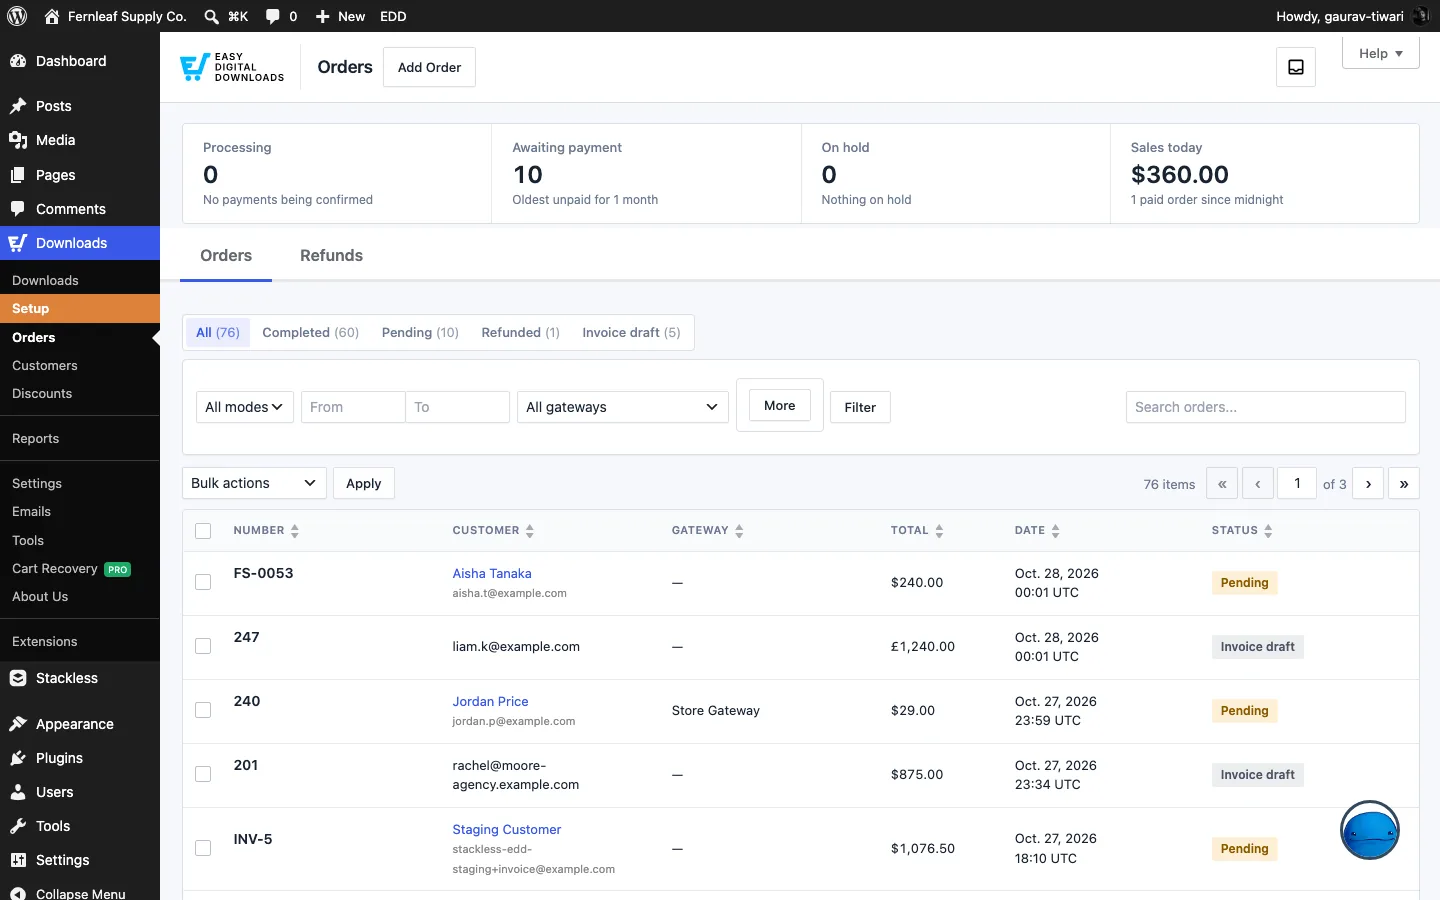The height and width of the screenshot is (900, 1440).
Task: Click the Filter button
Action: pos(860,407)
